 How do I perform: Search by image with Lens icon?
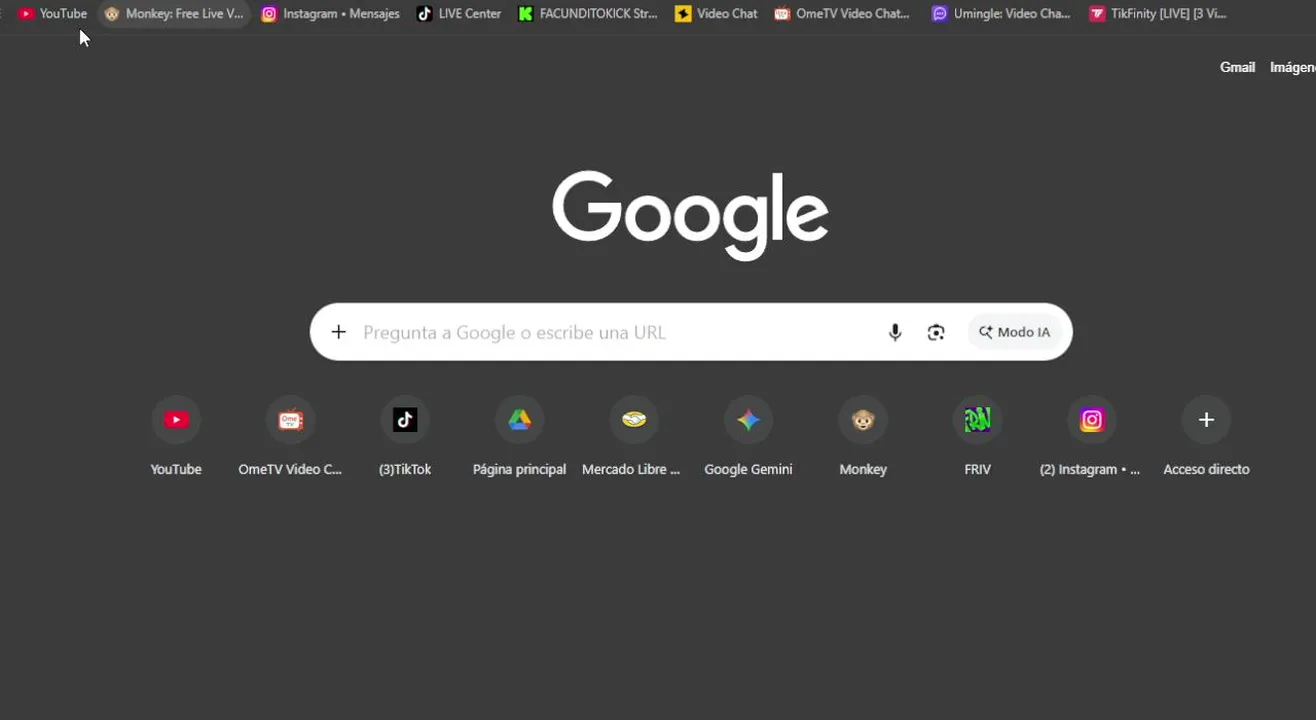point(936,332)
